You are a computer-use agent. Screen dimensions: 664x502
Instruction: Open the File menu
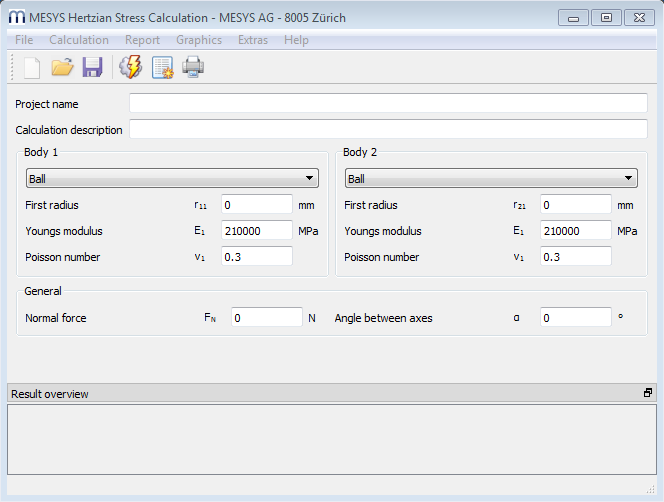click(24, 40)
